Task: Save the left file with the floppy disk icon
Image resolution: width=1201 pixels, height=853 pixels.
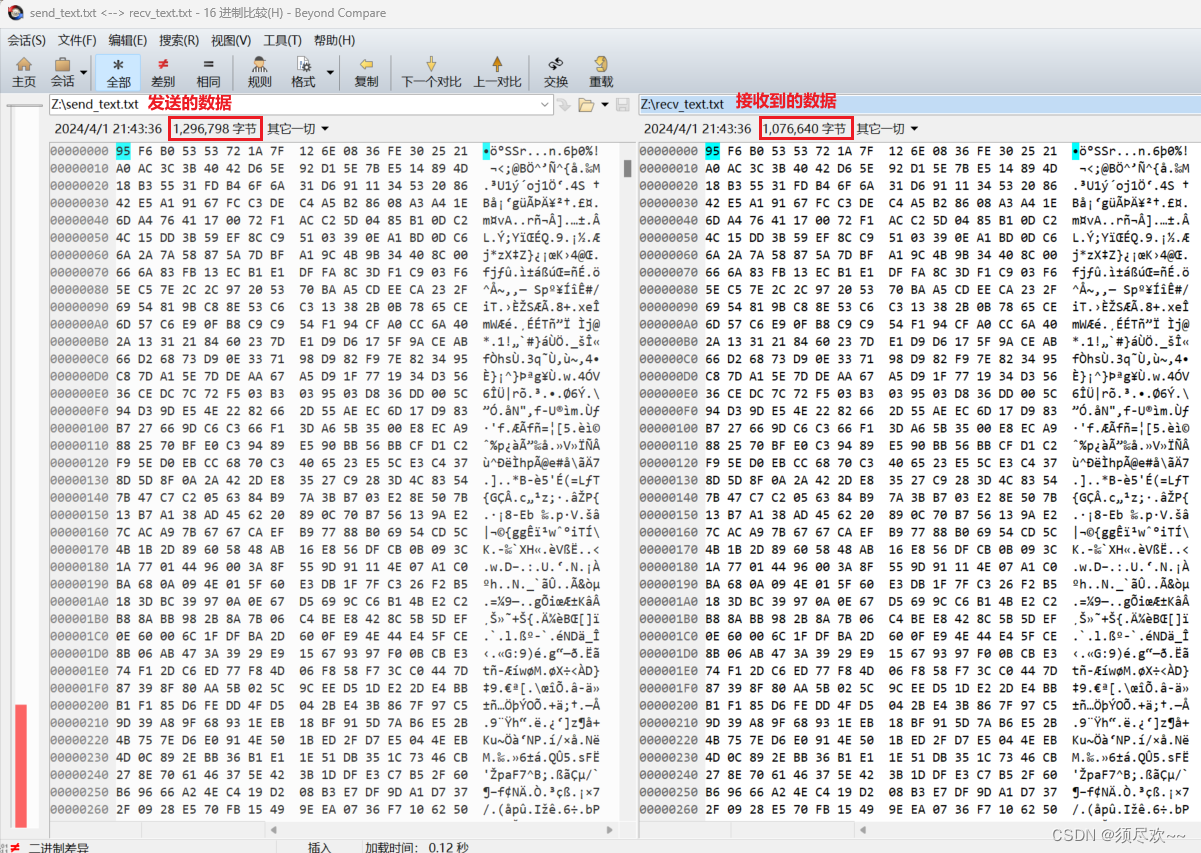Action: point(621,104)
